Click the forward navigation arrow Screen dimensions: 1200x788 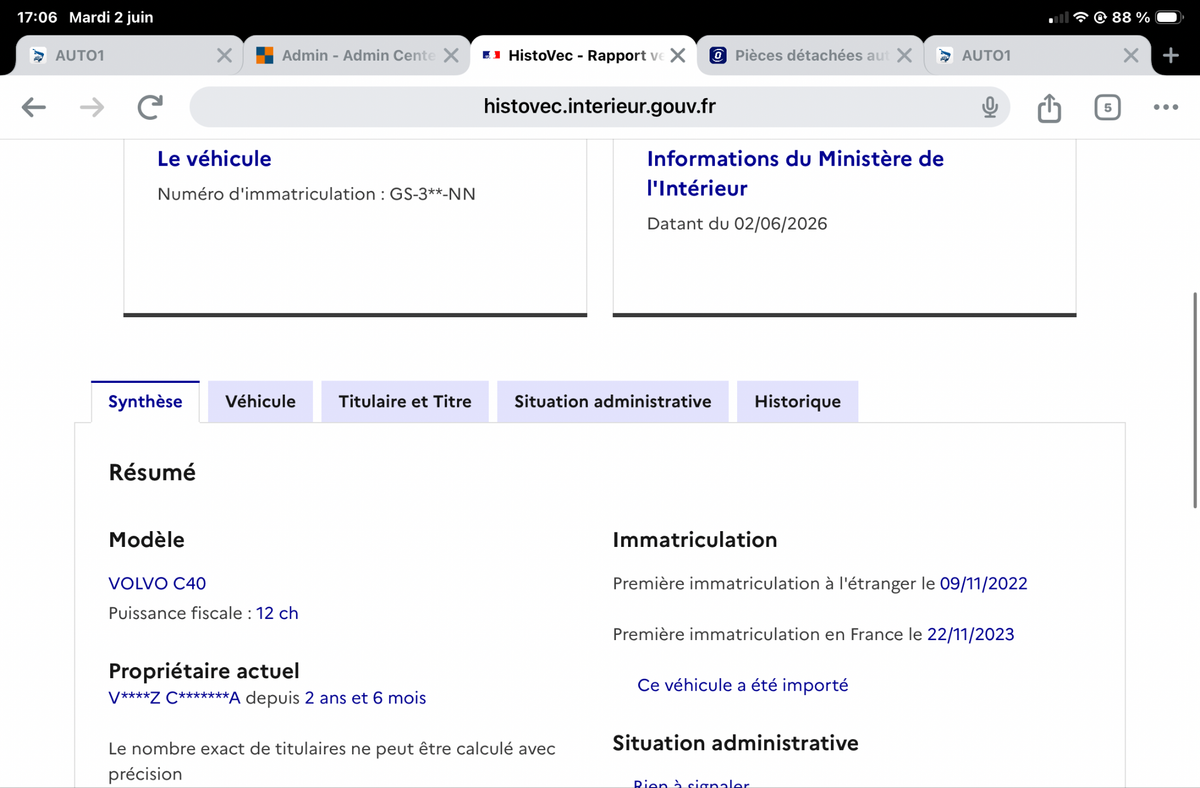[x=92, y=107]
